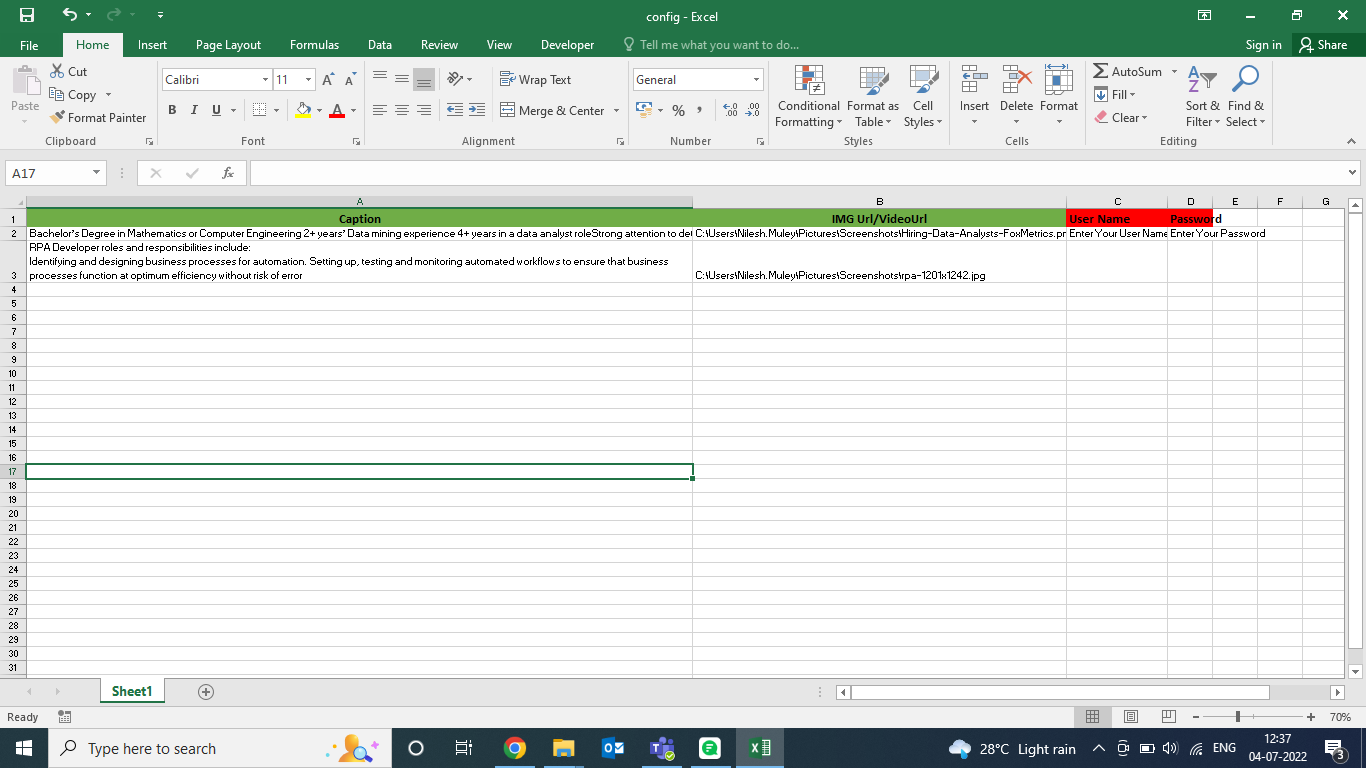Select the Merge & Center icon

507,111
